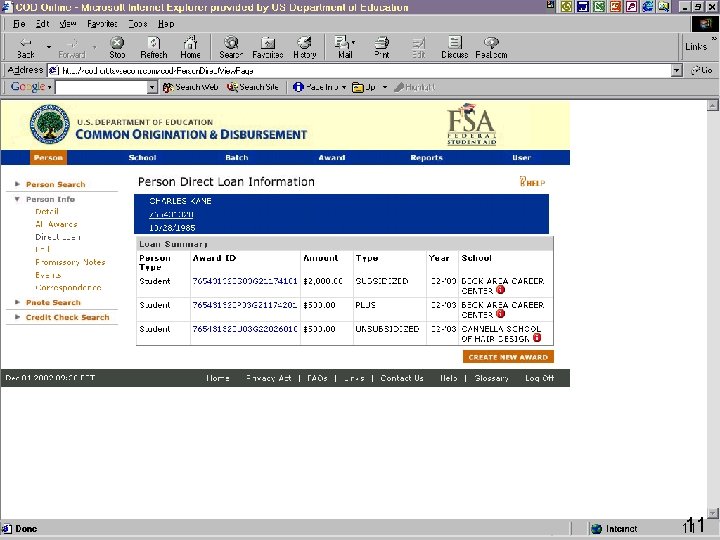Screen dimensions: 720x540
Task: Collapse the Person Info sidebar section
Action: [x=17, y=199]
